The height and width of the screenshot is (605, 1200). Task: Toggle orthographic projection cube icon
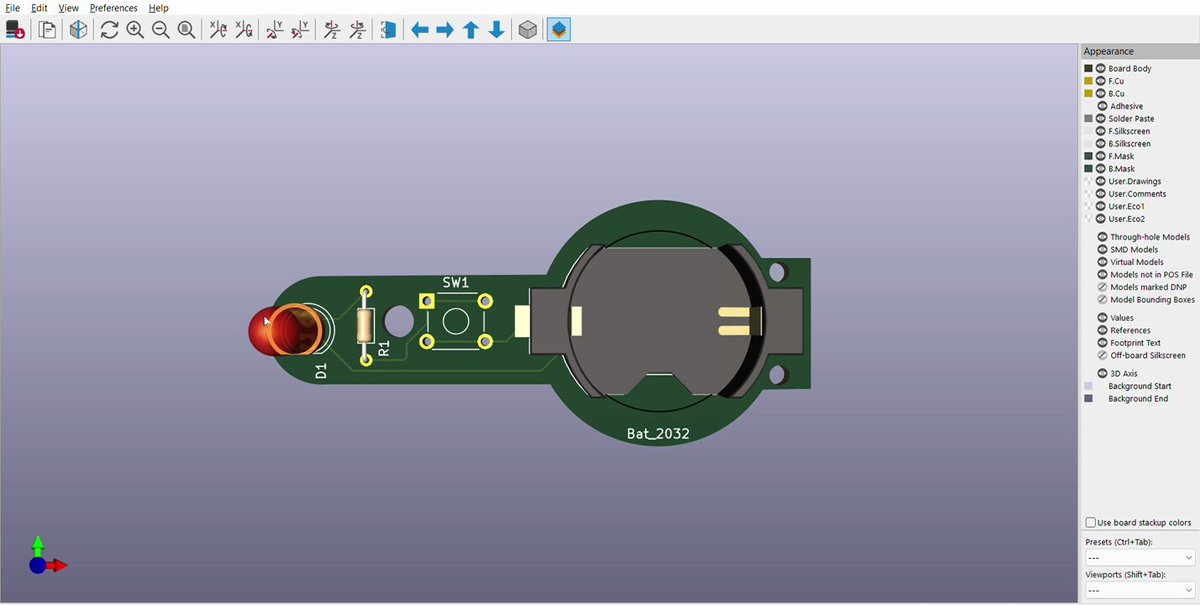click(x=528, y=30)
